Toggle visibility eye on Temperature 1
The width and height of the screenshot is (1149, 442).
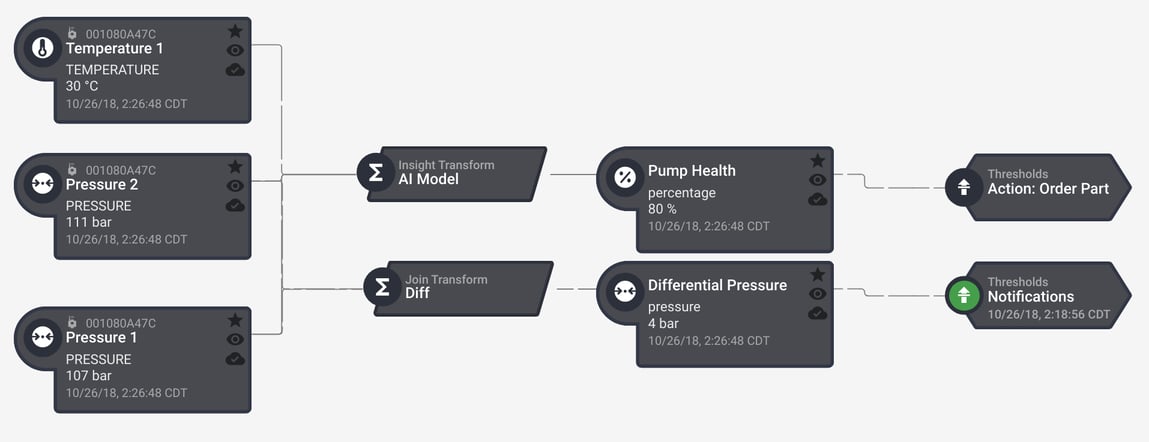pos(235,50)
